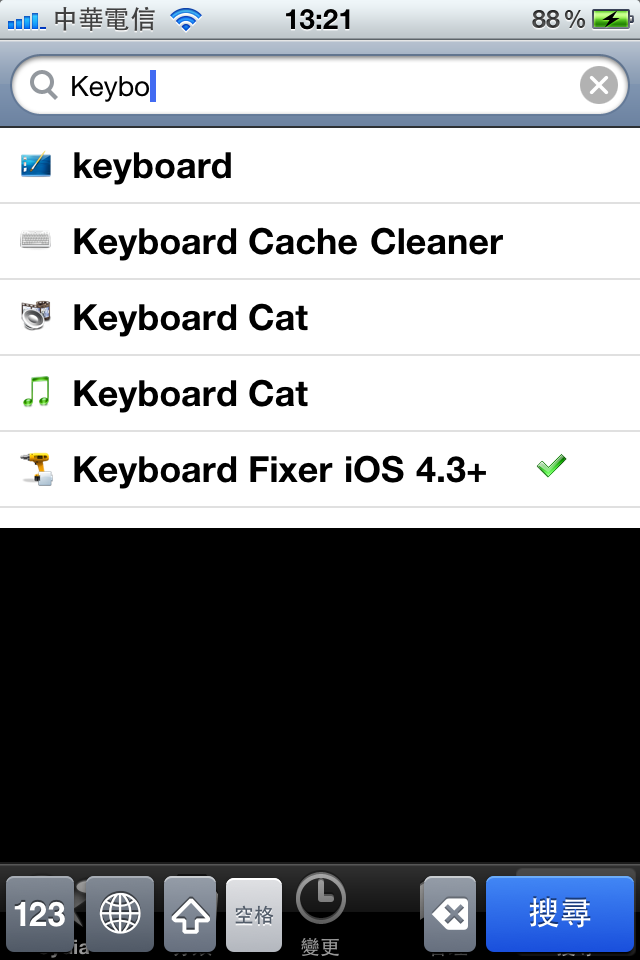640x960 pixels.
Task: Tap the backspace delete key
Action: (450, 914)
